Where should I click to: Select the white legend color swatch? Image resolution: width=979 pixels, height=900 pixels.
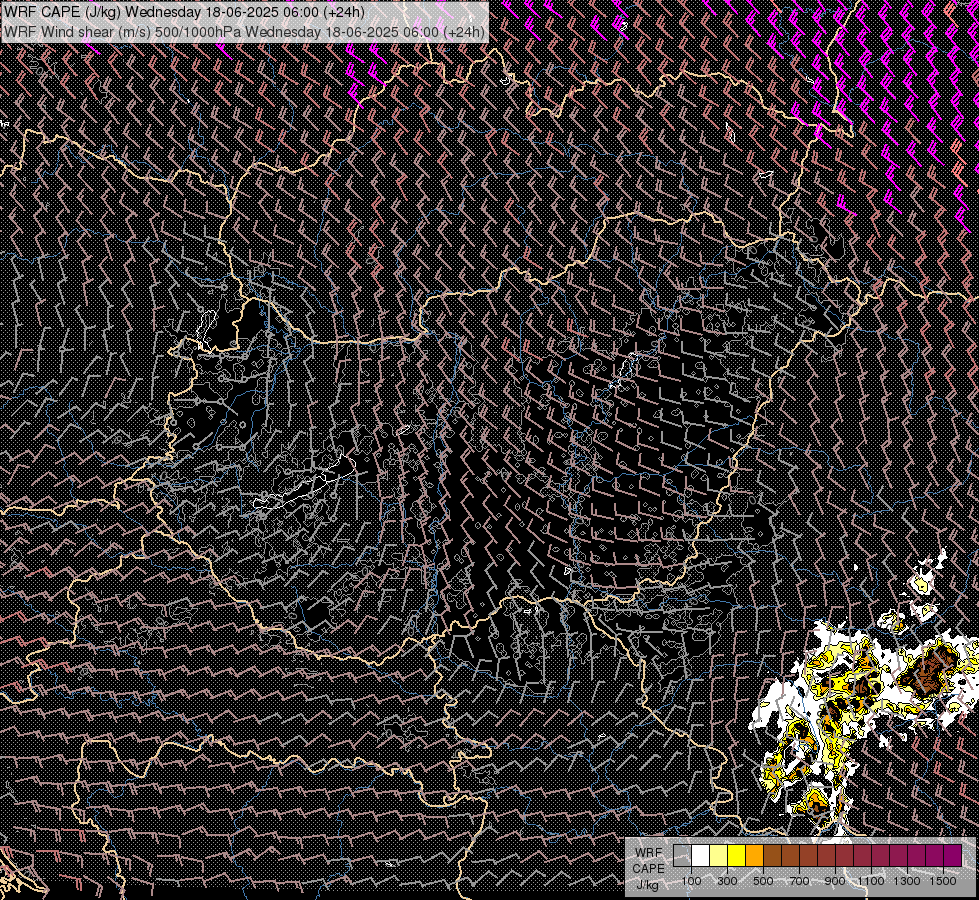(x=701, y=856)
